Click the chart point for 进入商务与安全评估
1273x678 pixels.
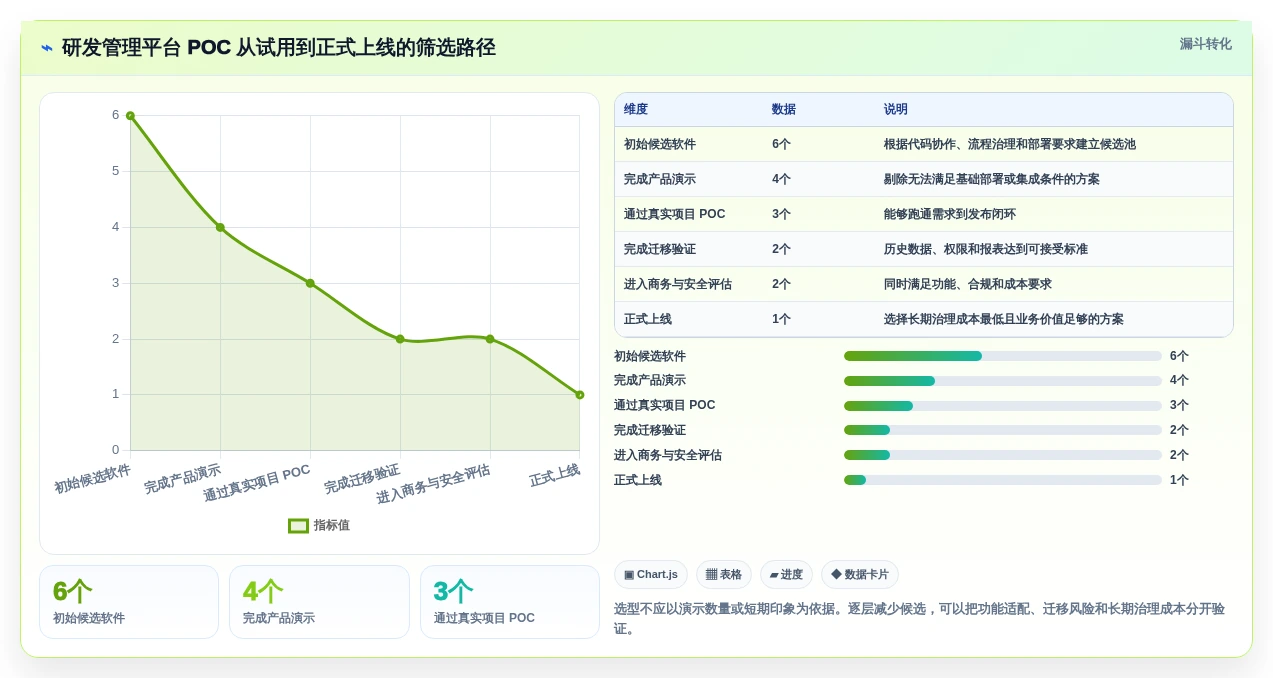(x=490, y=339)
